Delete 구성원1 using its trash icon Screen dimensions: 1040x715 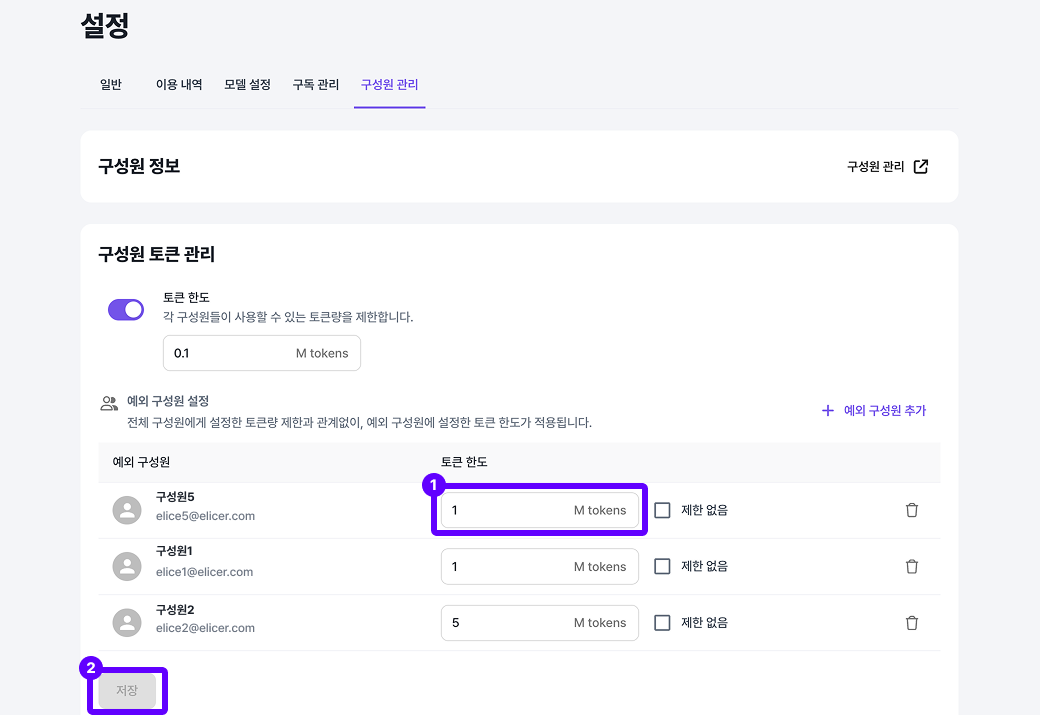click(911, 566)
